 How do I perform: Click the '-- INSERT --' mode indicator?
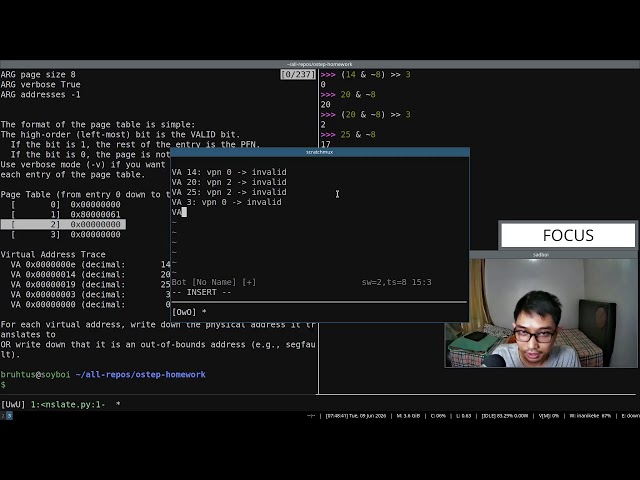pos(202,292)
